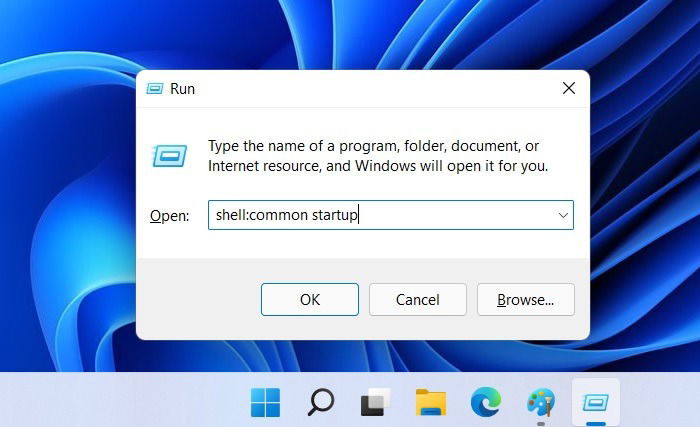
Task: Click OK to run the command
Action: click(x=310, y=299)
